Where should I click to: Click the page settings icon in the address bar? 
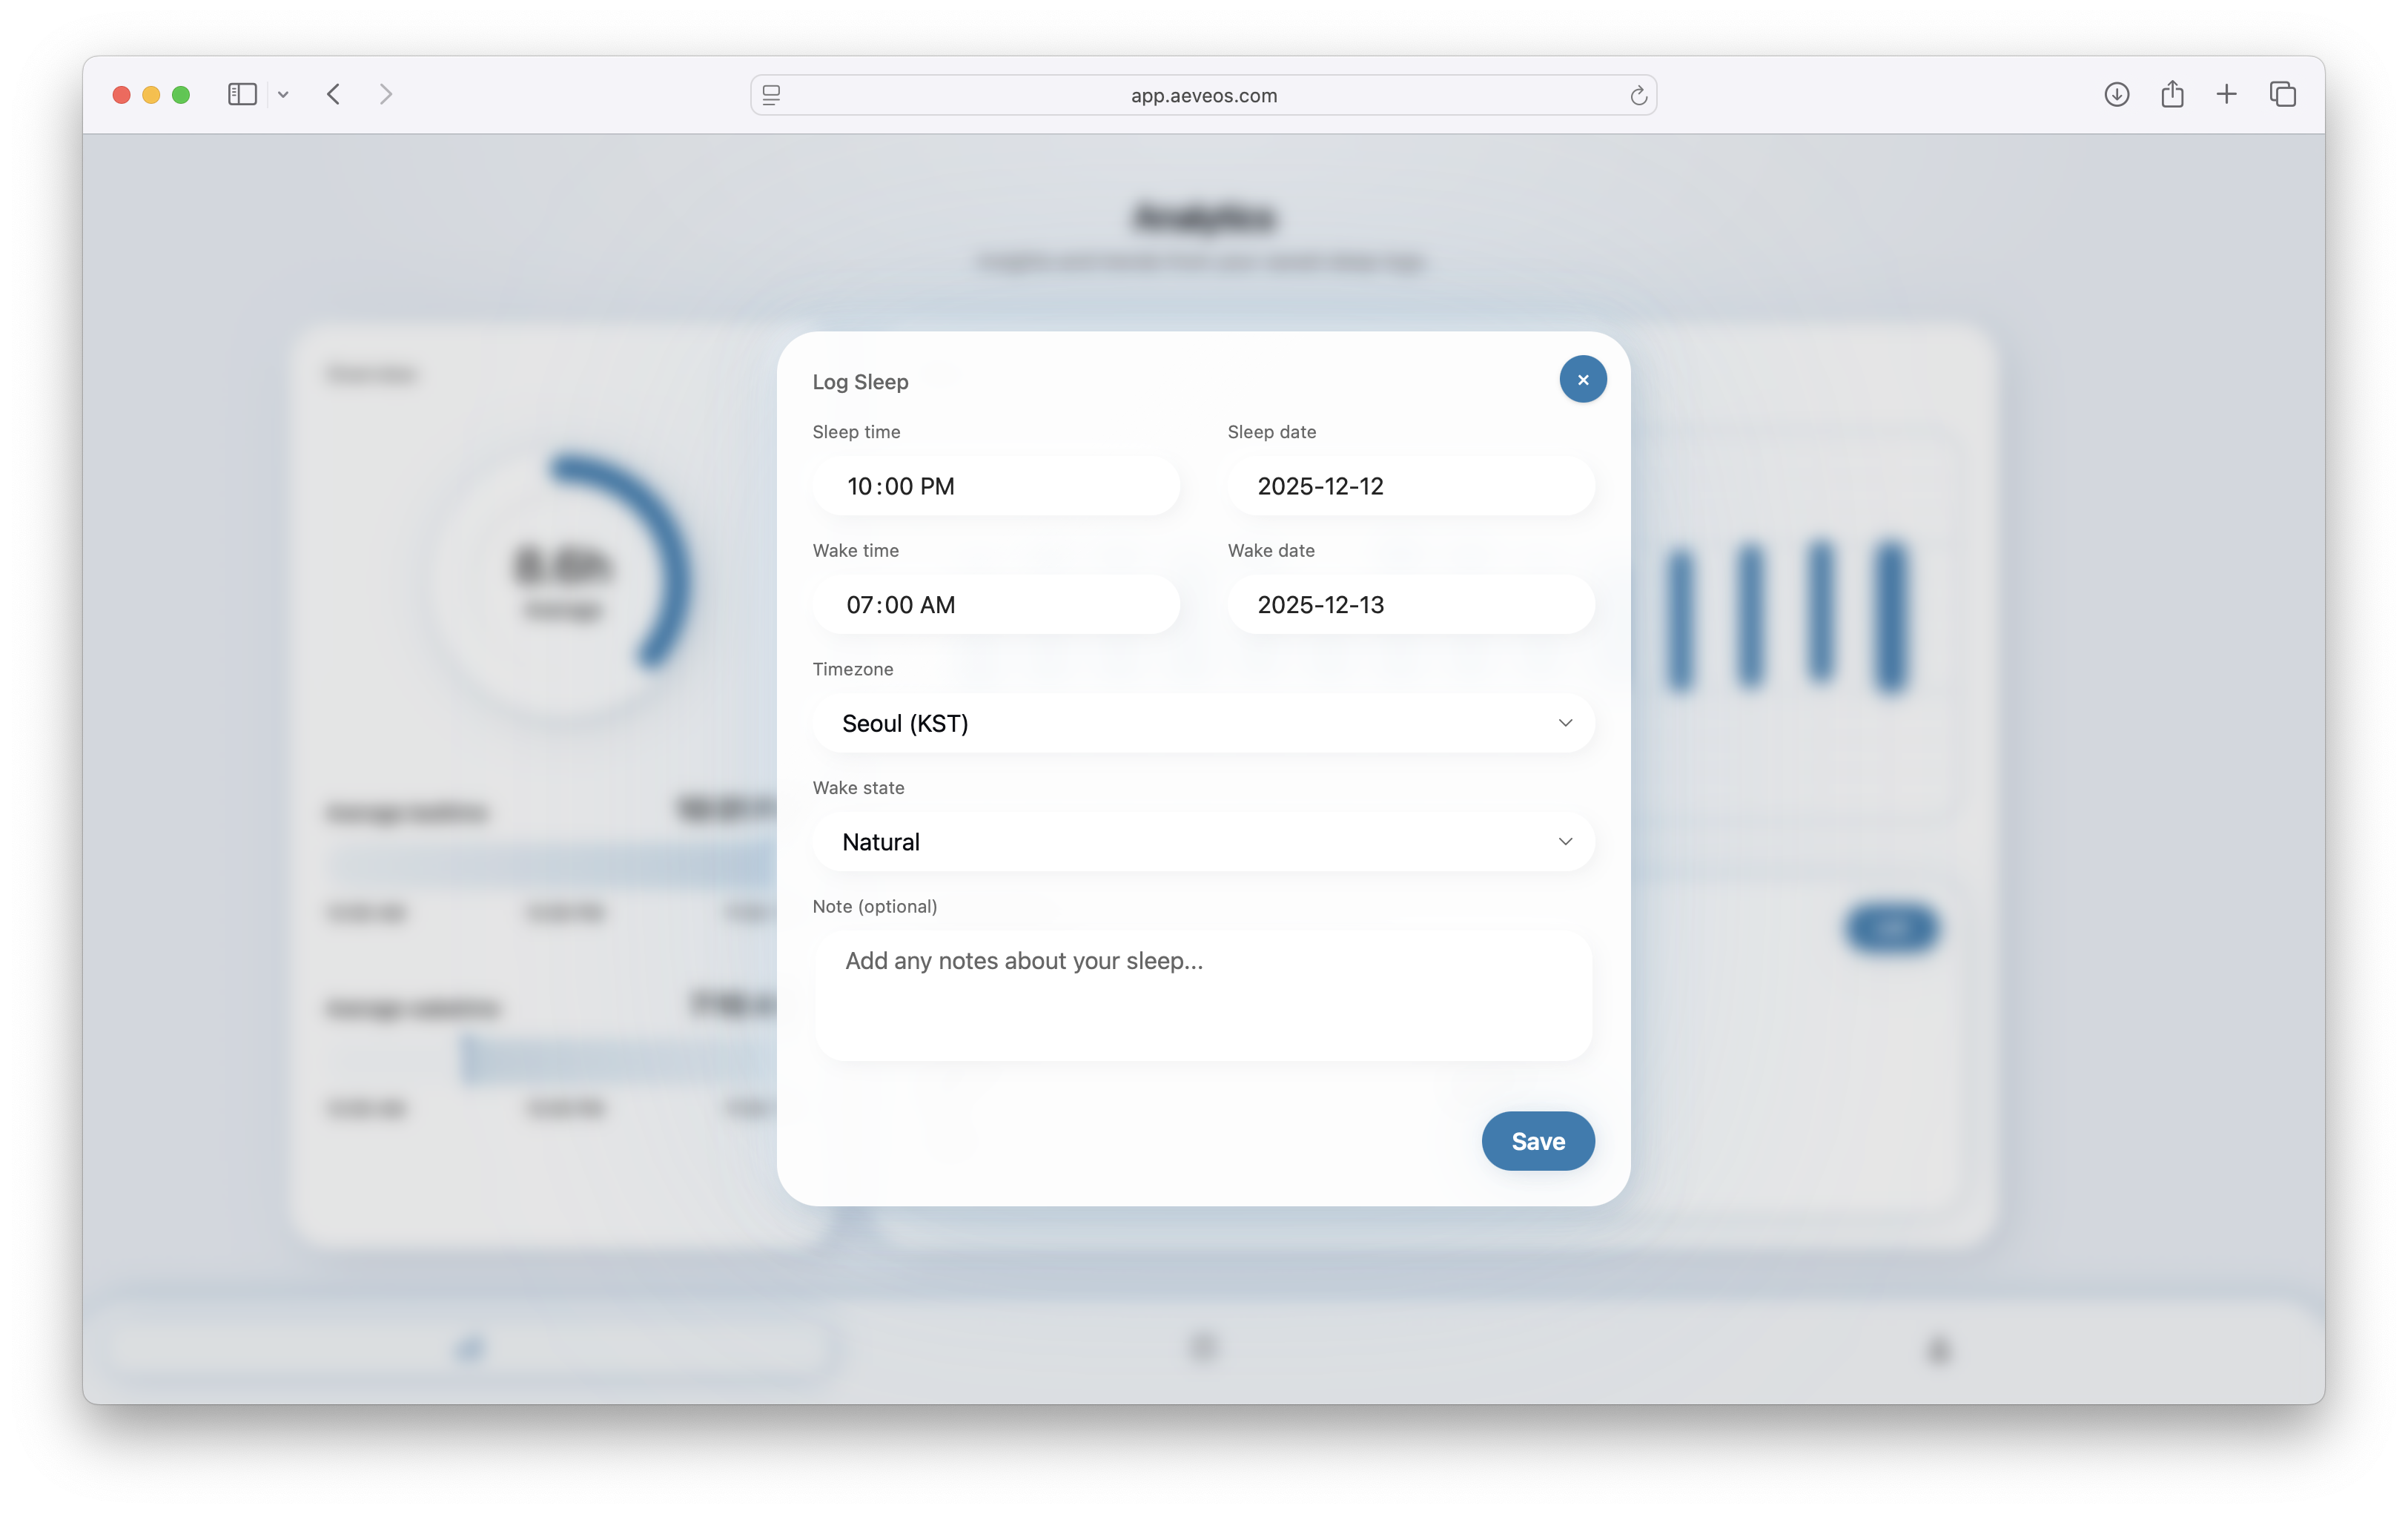click(x=771, y=95)
